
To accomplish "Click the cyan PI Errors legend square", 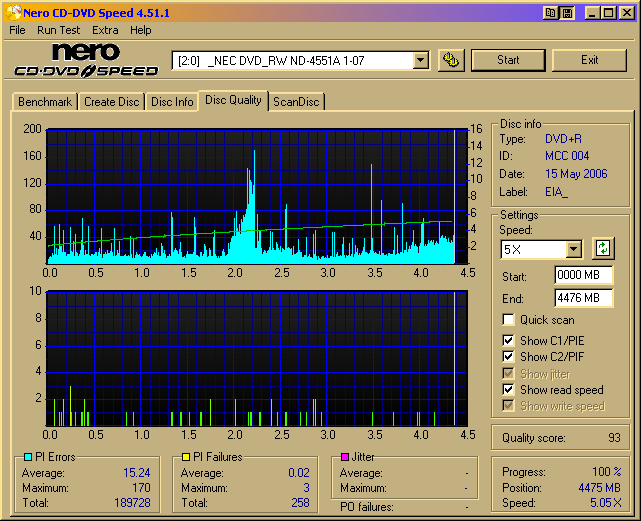I will click(x=27, y=457).
